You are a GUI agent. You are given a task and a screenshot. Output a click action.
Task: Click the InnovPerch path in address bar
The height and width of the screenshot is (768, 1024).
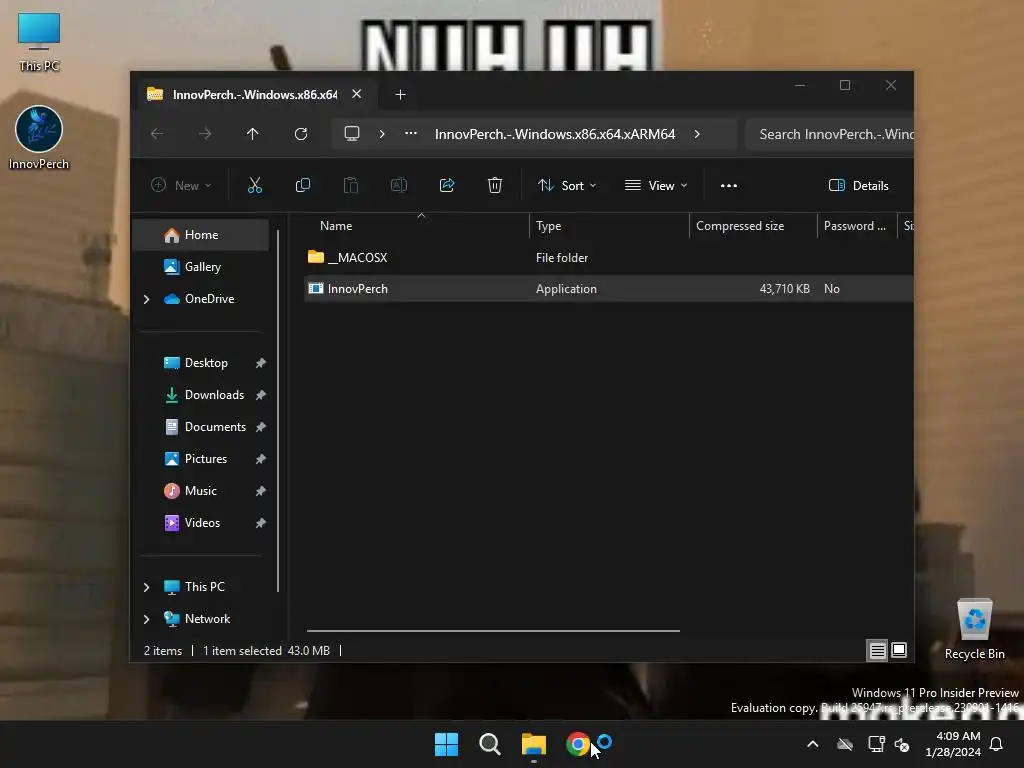554,134
